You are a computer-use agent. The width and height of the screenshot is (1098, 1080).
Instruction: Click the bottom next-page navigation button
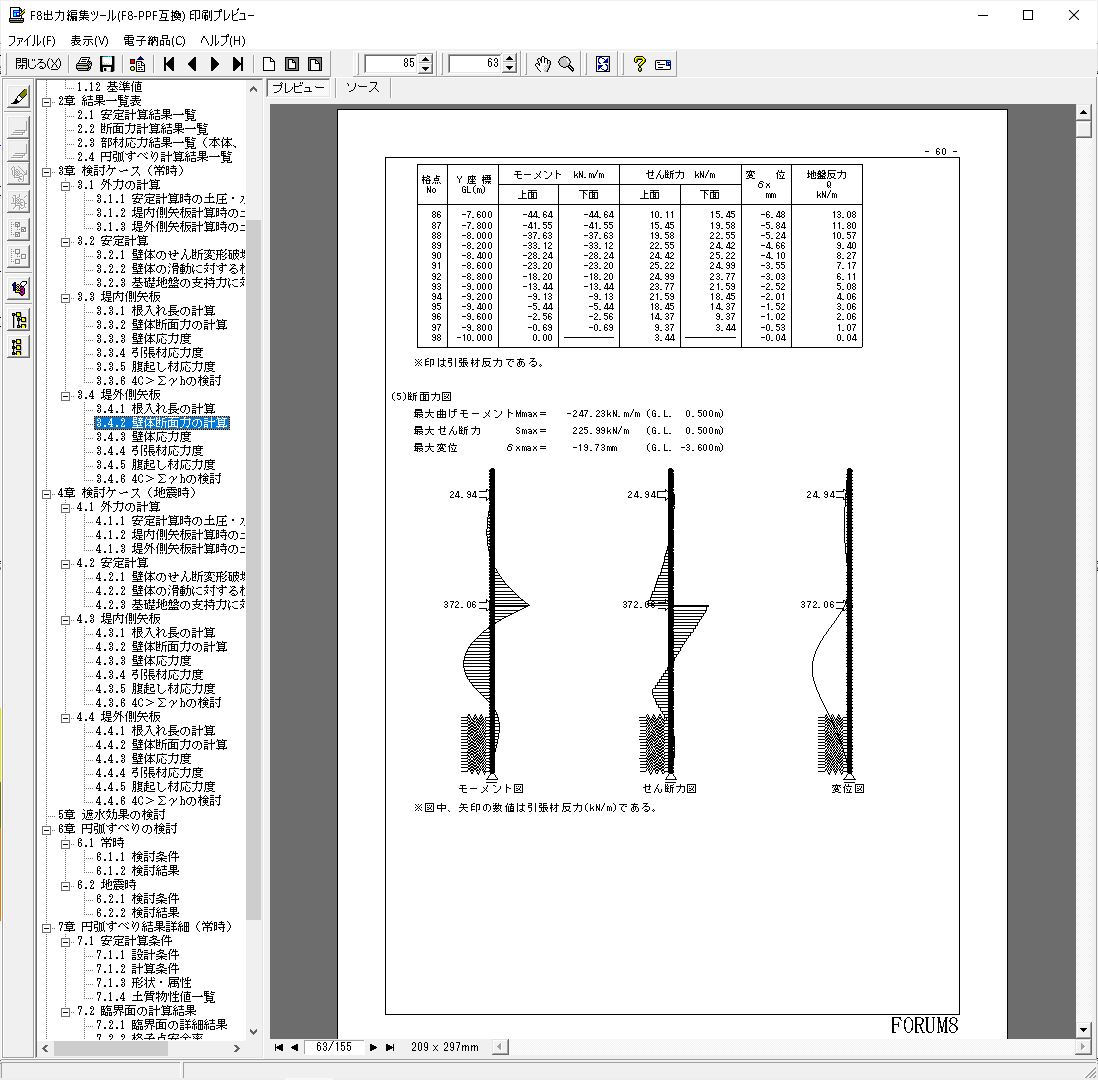(373, 1047)
